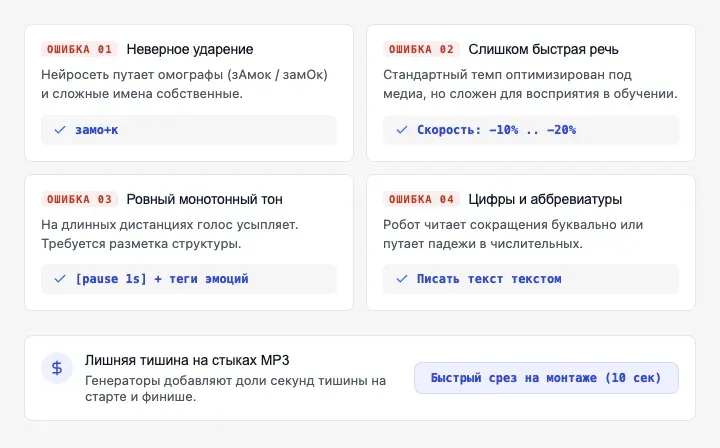Click the heading Цифры и аббревиатуры
720x448 pixels.
pos(545,199)
